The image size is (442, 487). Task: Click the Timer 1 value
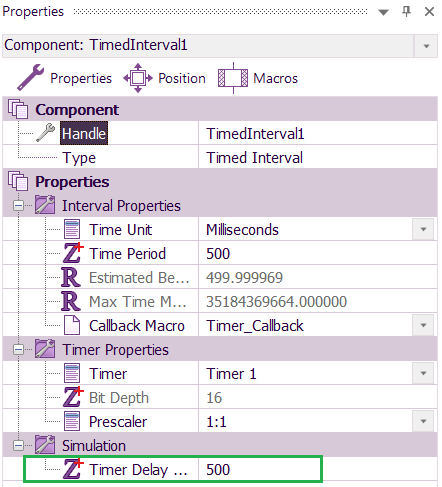231,373
